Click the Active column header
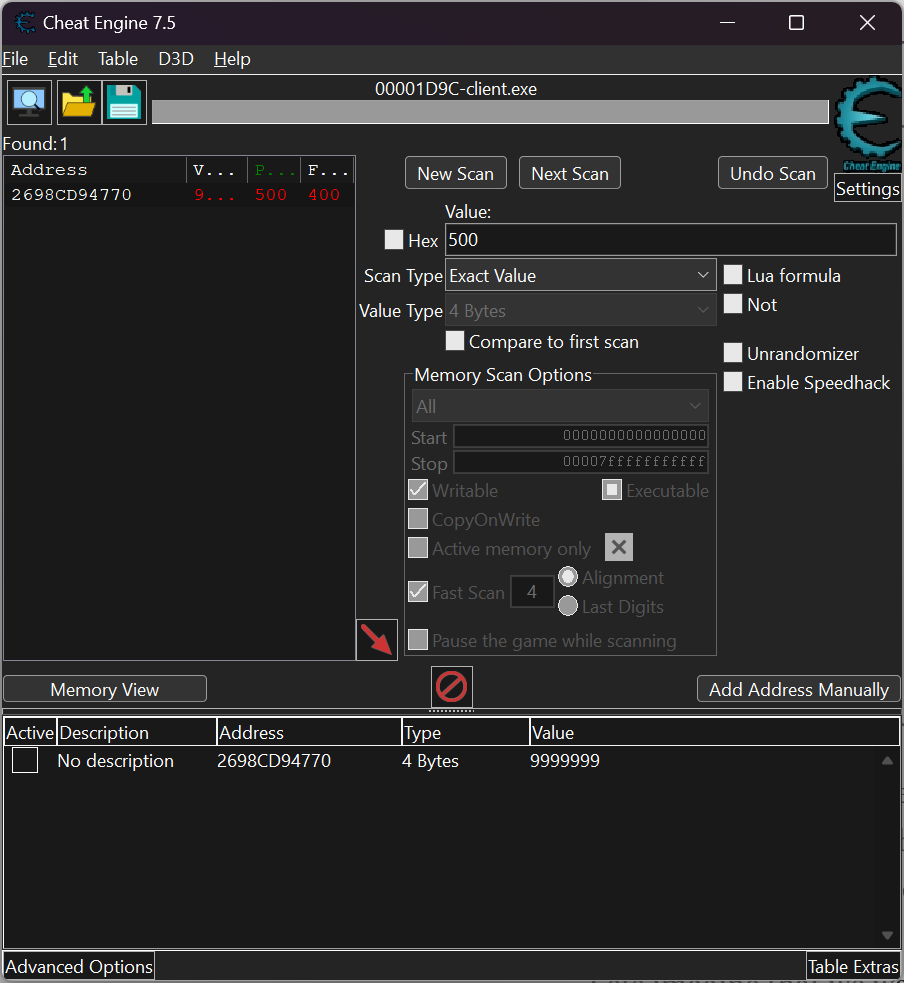This screenshot has width=904, height=983. 30,732
